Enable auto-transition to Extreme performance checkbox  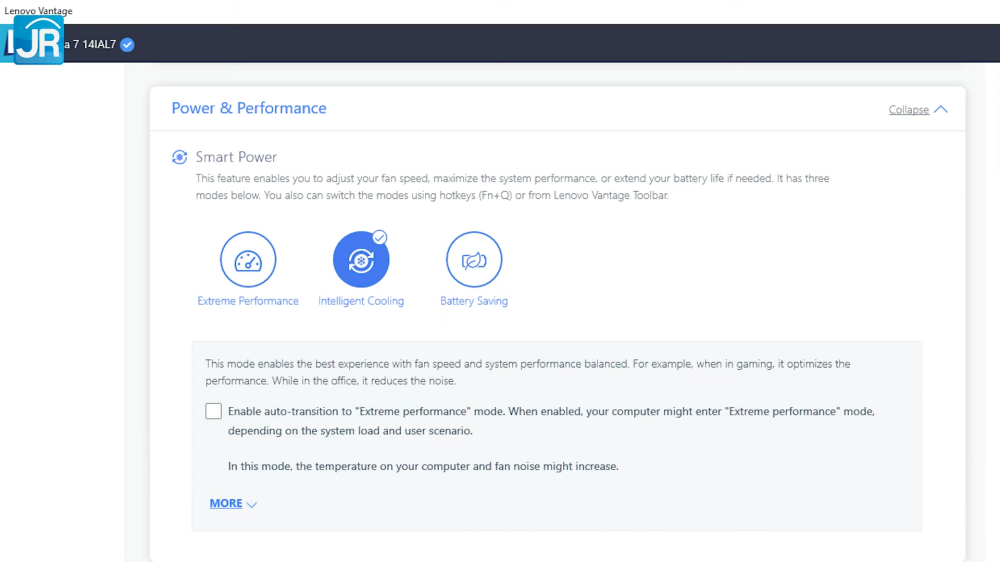point(214,411)
